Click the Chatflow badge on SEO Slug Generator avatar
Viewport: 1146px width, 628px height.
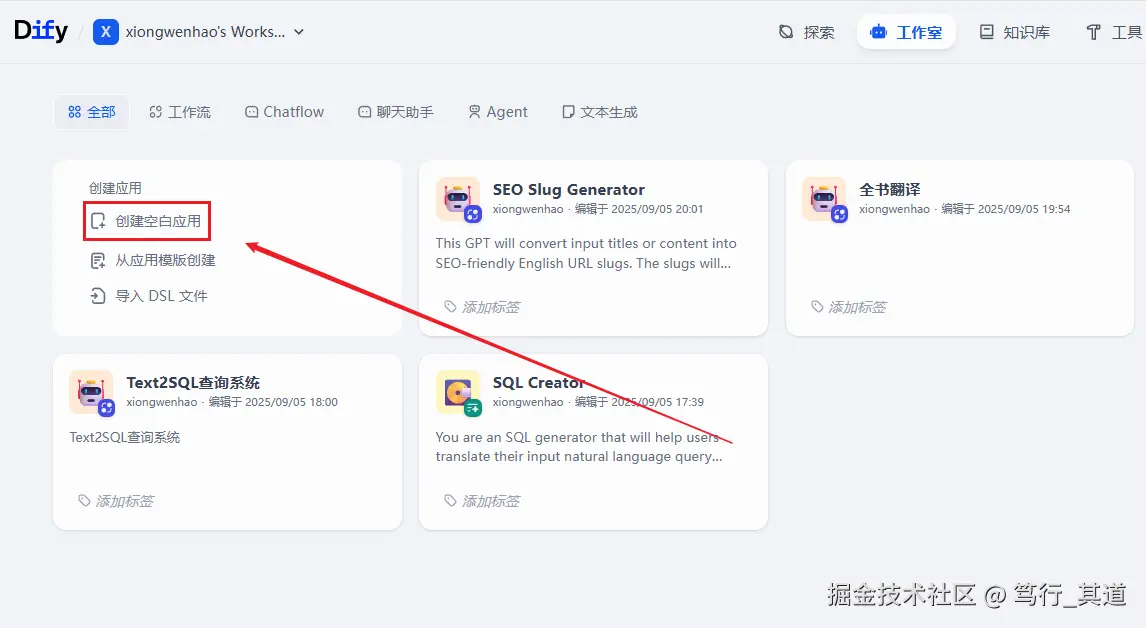coord(473,214)
